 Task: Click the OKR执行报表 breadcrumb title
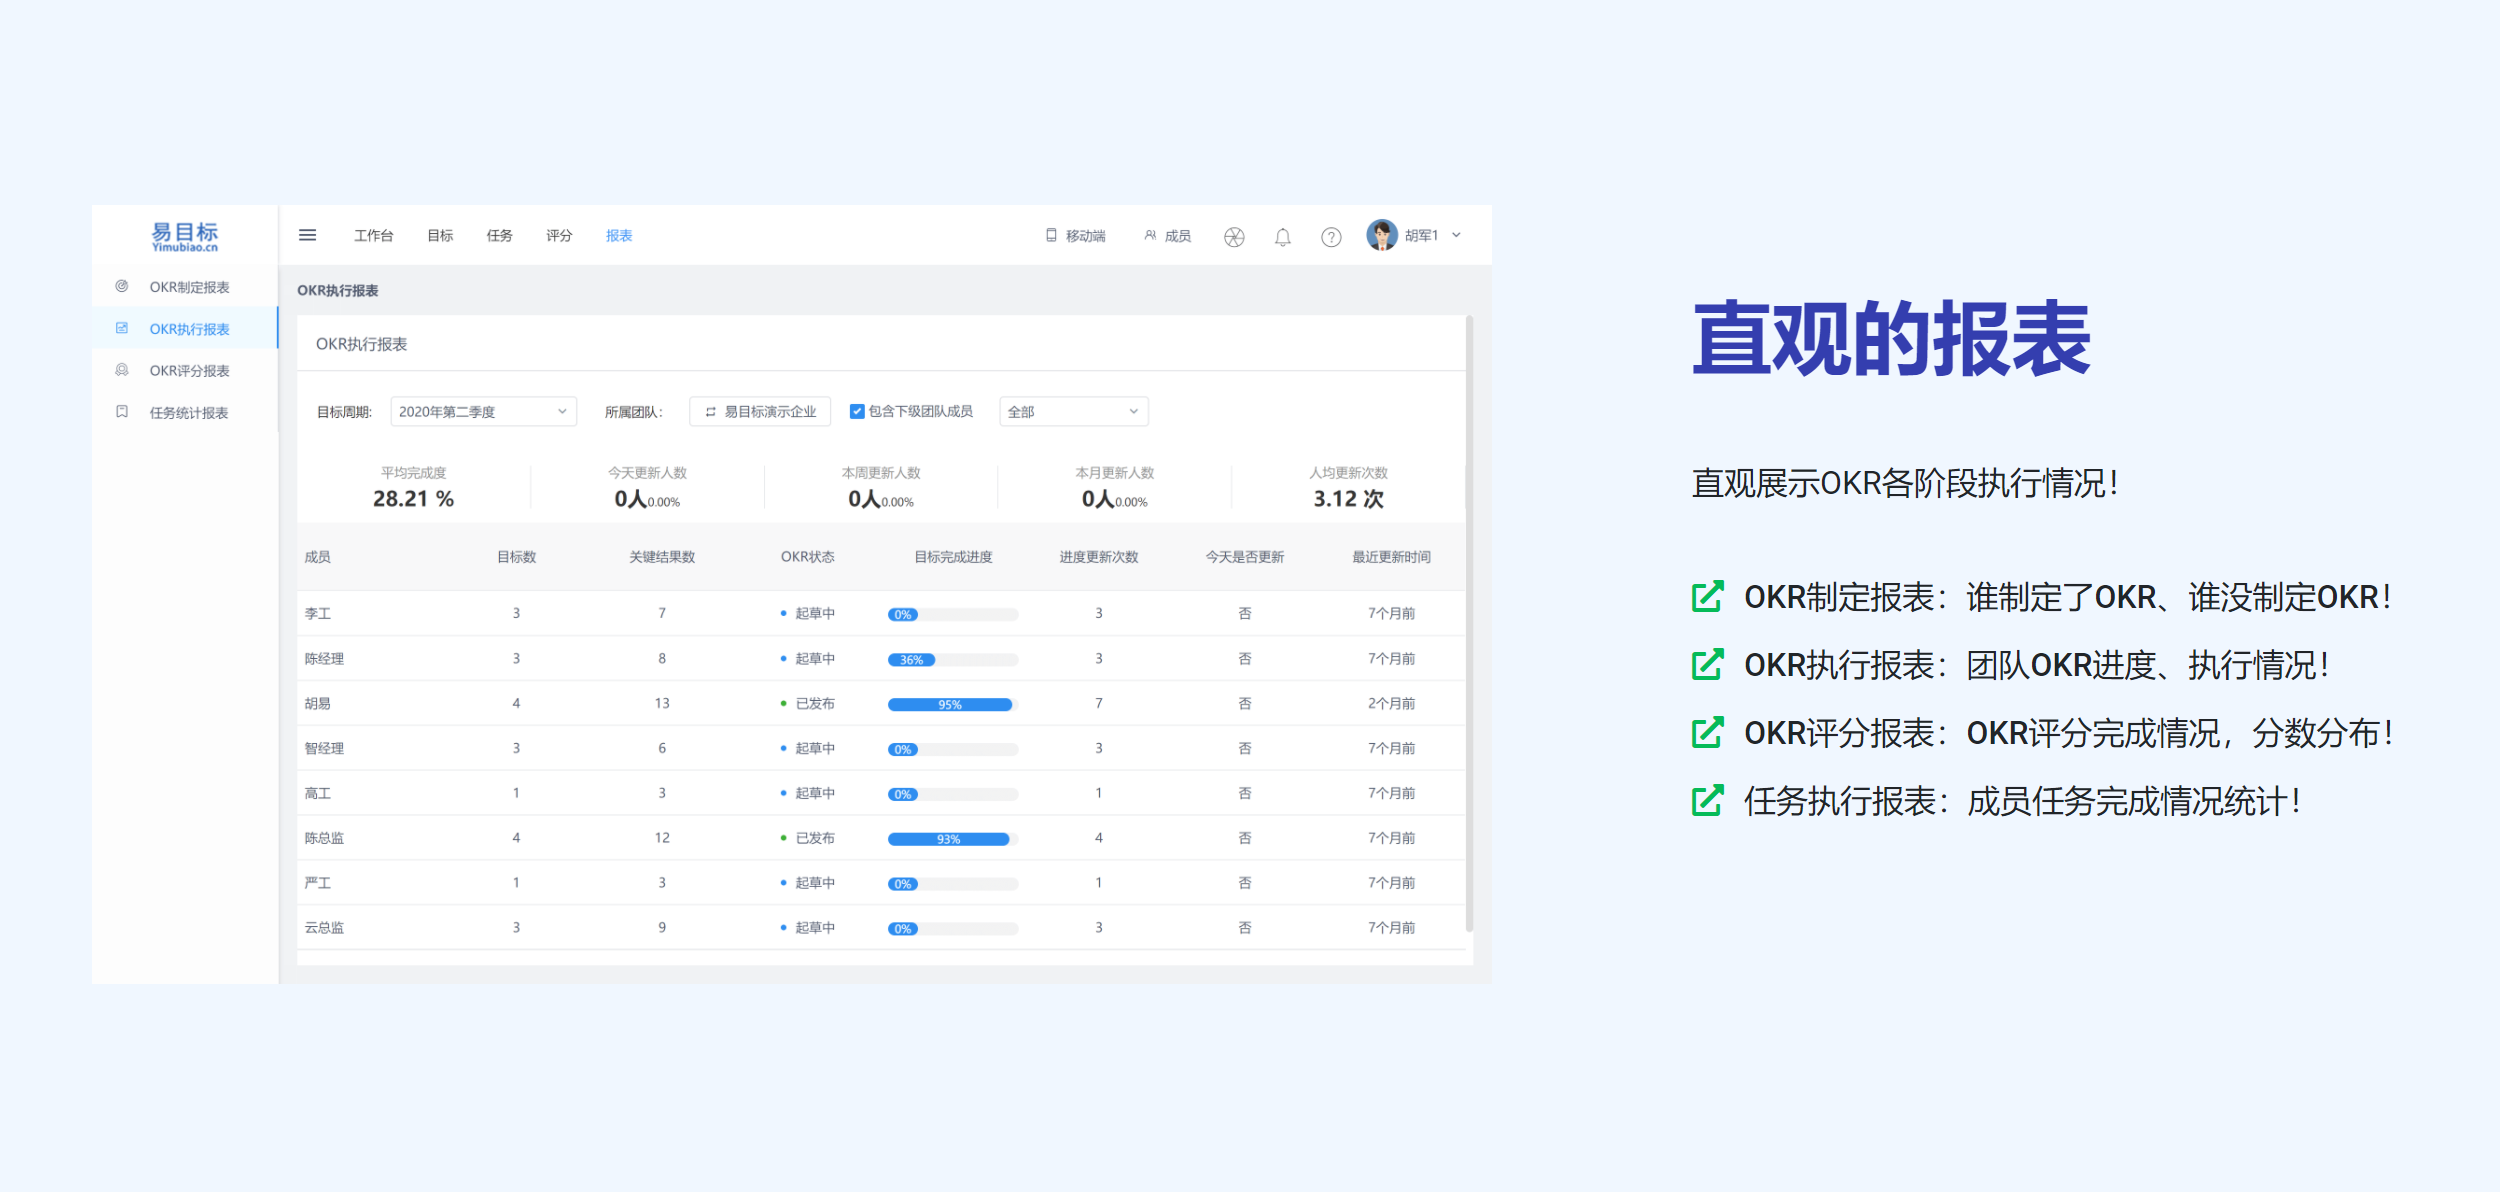[338, 291]
